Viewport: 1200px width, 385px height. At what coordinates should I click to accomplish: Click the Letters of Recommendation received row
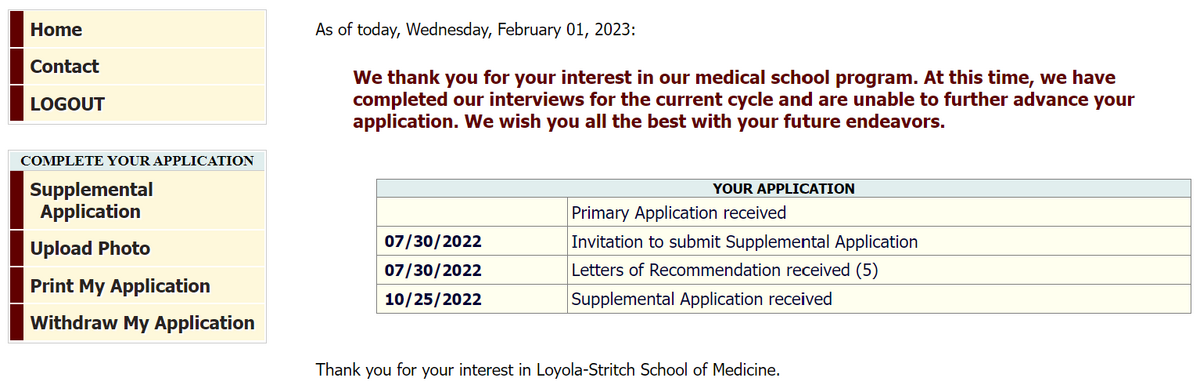click(x=784, y=270)
